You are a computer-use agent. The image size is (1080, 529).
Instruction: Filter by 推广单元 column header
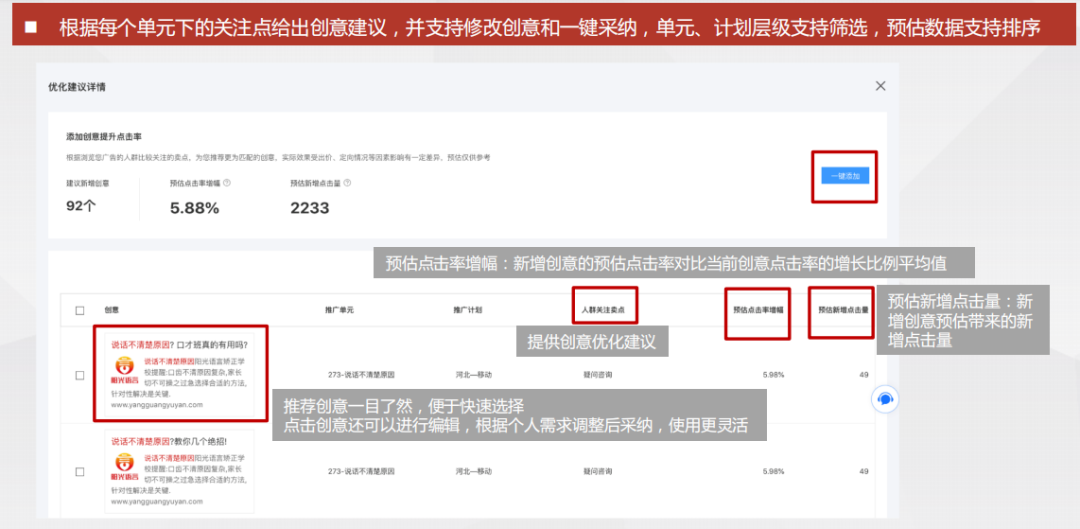pyautogui.click(x=341, y=310)
